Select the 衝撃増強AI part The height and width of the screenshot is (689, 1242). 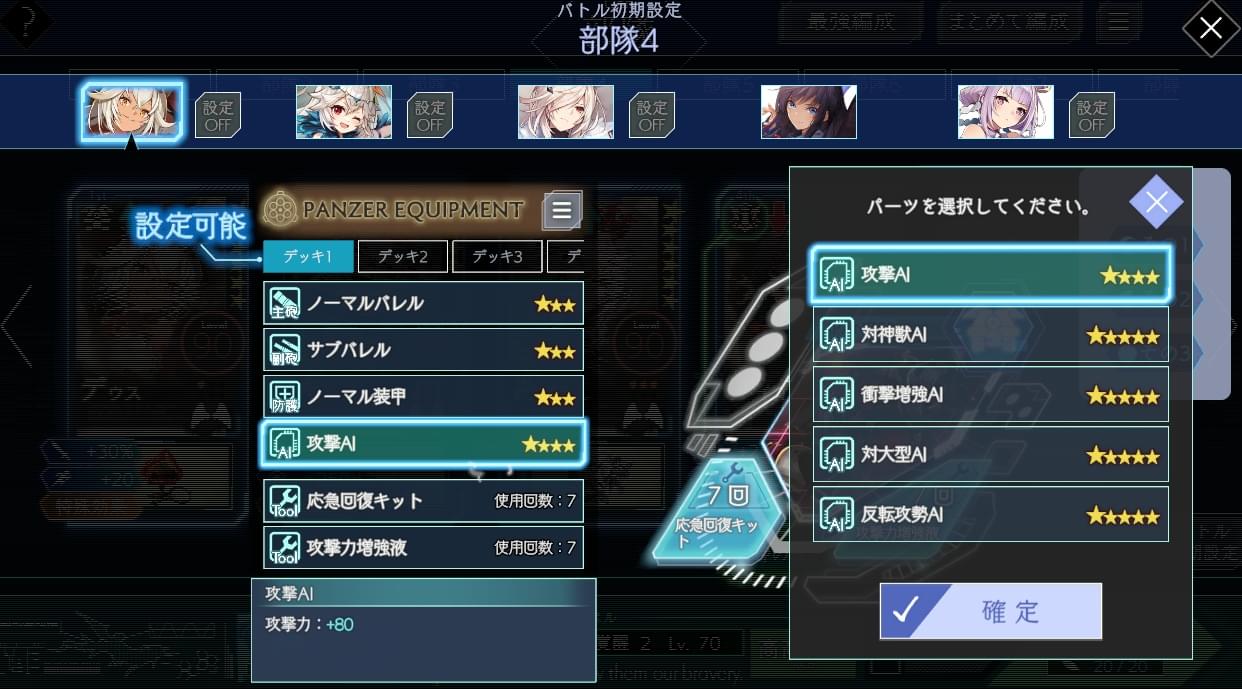point(991,395)
